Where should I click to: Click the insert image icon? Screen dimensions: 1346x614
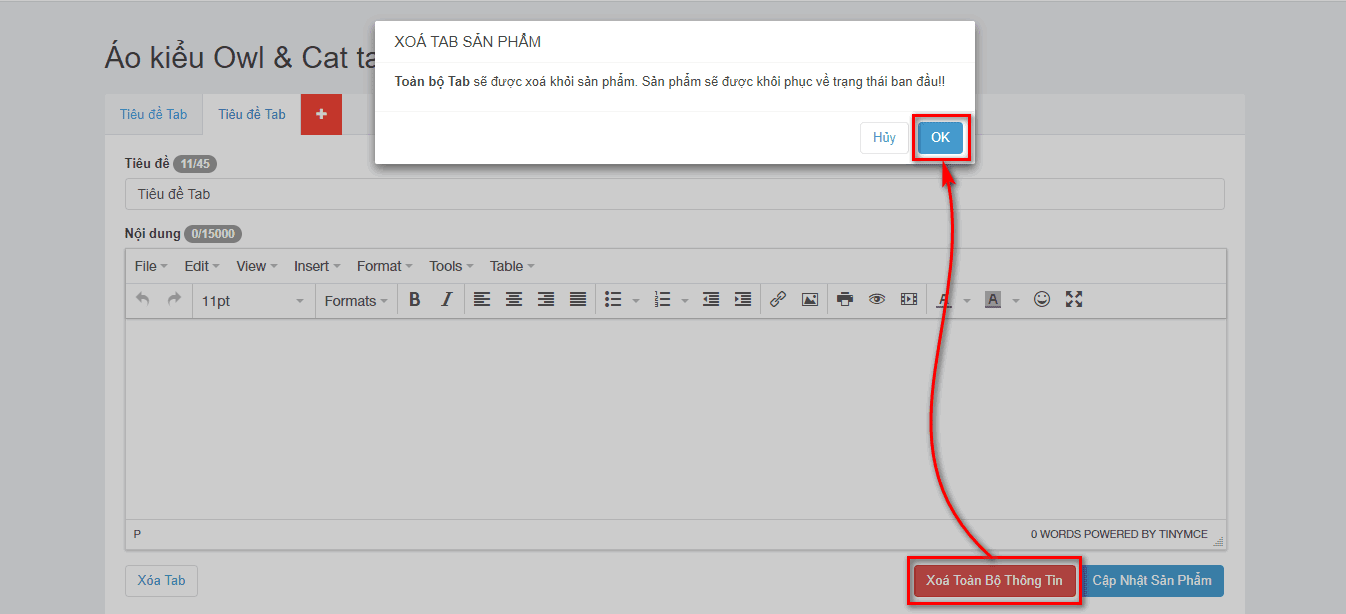coord(810,300)
